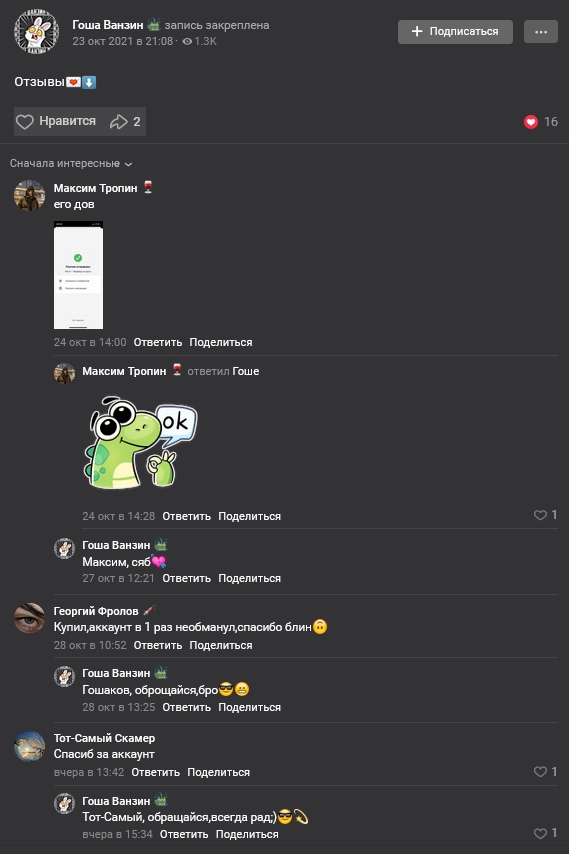
Task: Open Гоша Ванзин's profile avatar in post header
Action: [x=36, y=32]
